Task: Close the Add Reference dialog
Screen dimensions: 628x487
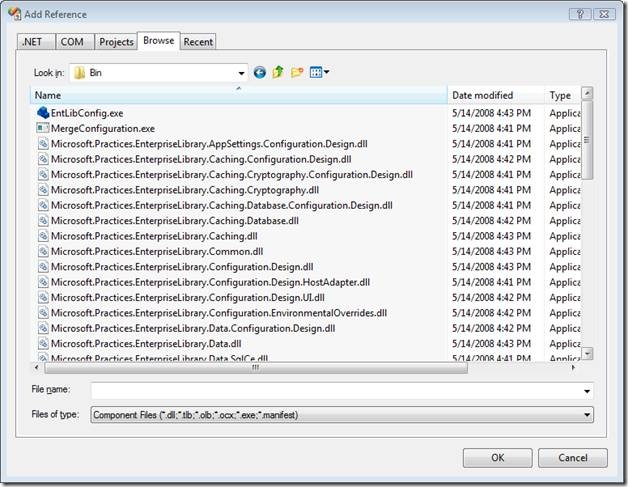Action: tap(604, 14)
